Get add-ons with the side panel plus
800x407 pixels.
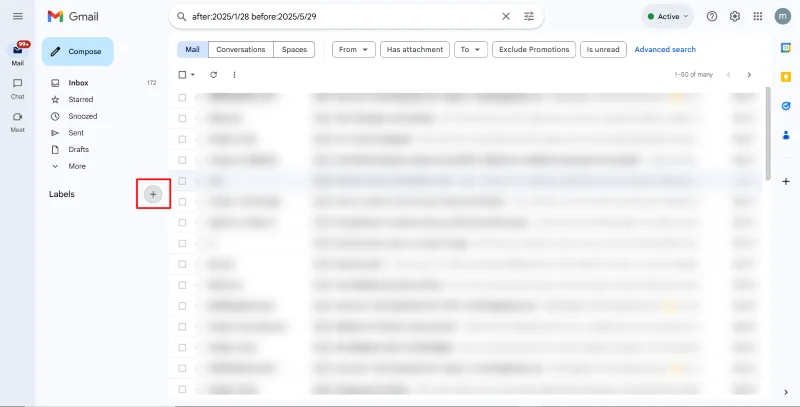[786, 182]
